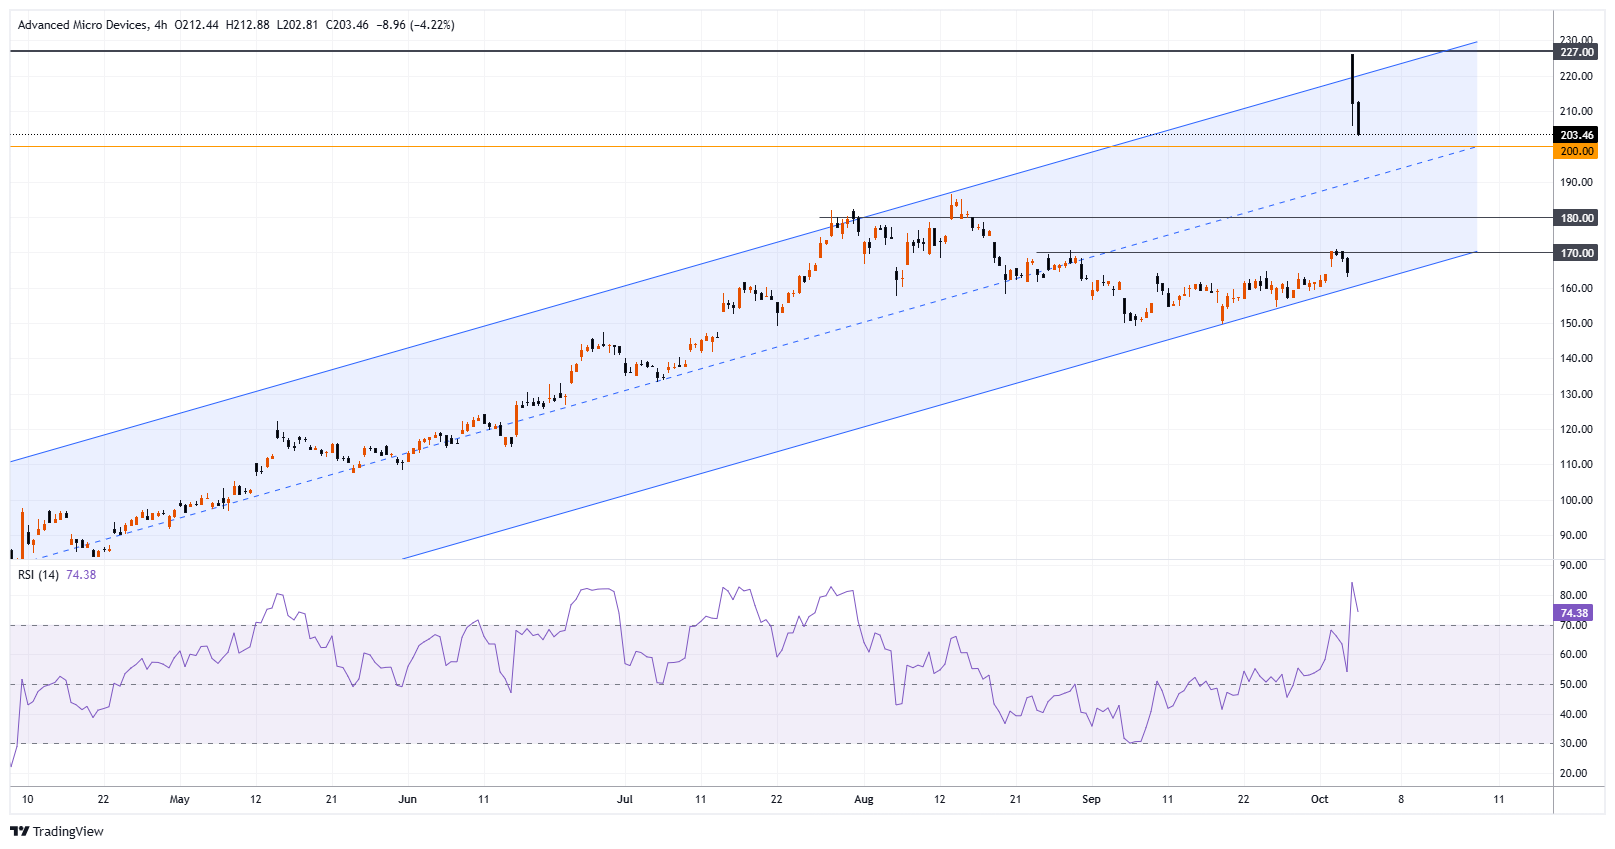Click the Jun label on time axis
The image size is (1615, 849).
pos(407,799)
